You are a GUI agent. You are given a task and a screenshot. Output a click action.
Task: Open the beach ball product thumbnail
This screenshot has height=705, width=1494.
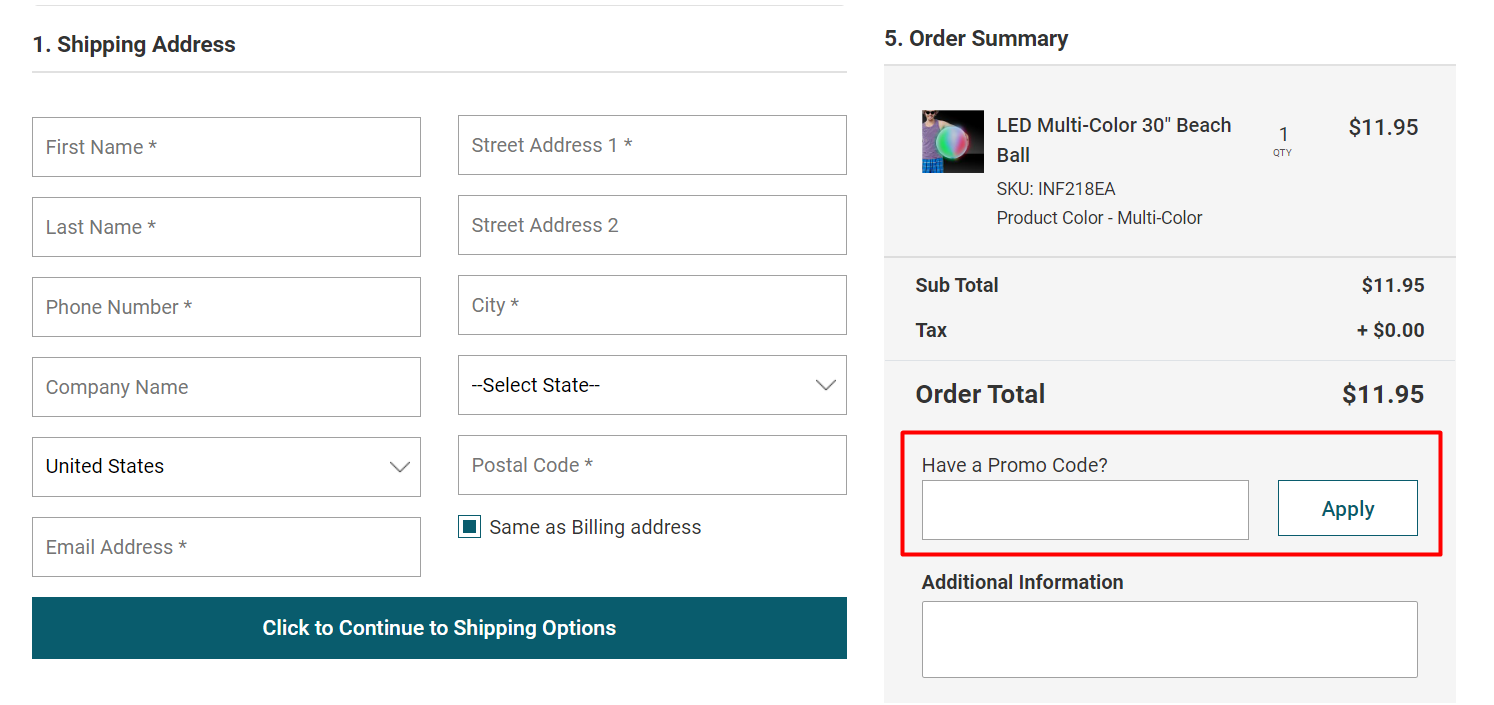[952, 142]
